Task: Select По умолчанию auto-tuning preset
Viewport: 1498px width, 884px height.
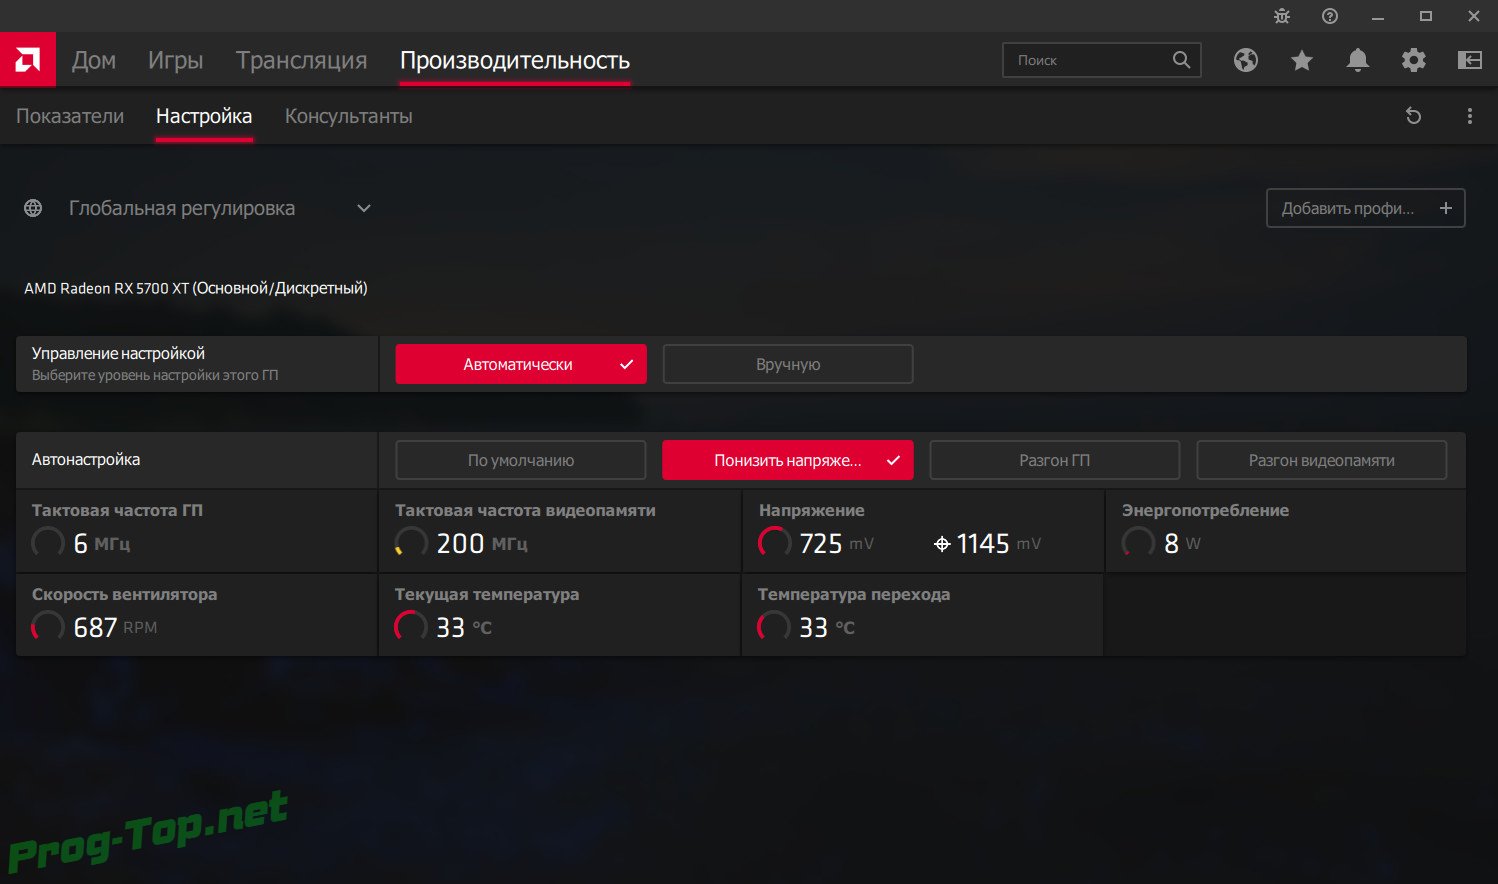Action: 521,460
